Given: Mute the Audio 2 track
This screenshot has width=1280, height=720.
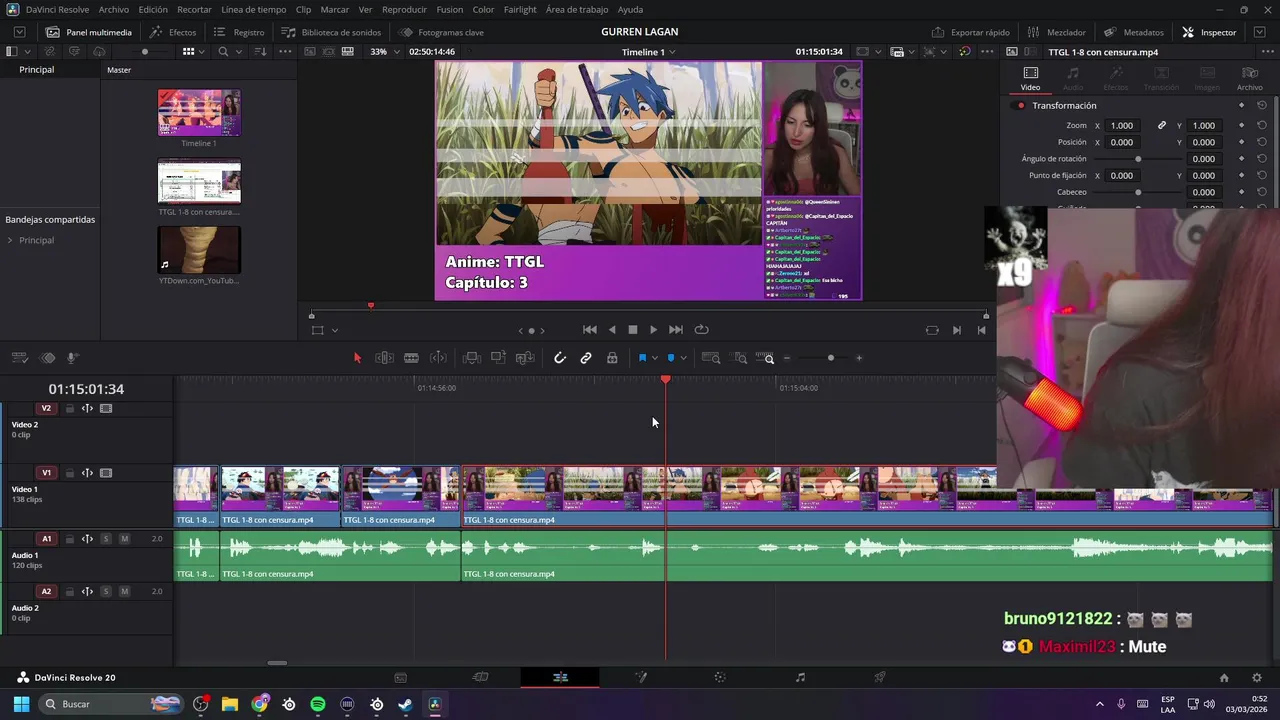Looking at the screenshot, I should (124, 591).
